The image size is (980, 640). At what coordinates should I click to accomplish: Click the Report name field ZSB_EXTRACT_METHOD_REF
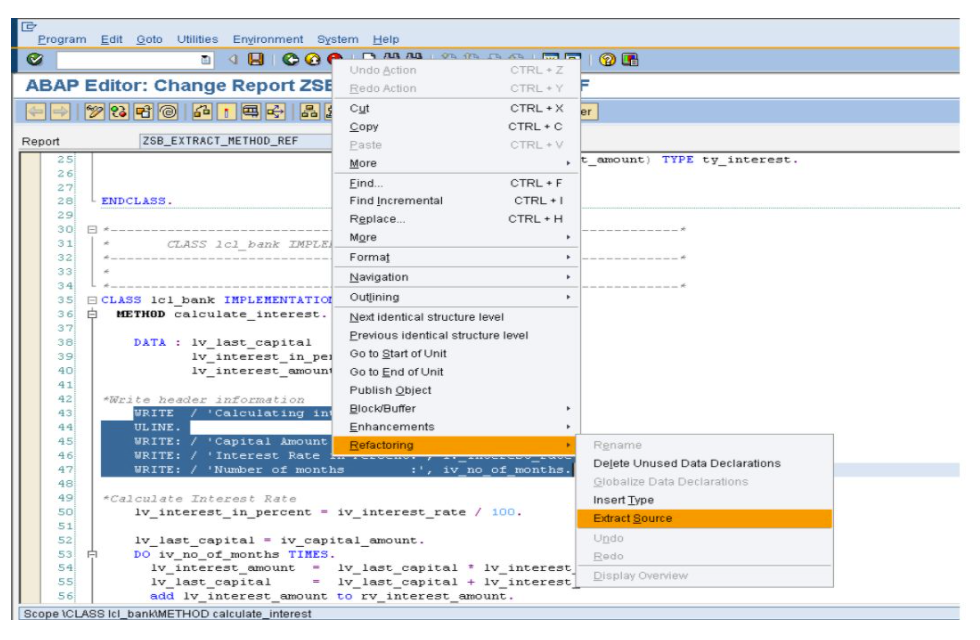point(234,141)
